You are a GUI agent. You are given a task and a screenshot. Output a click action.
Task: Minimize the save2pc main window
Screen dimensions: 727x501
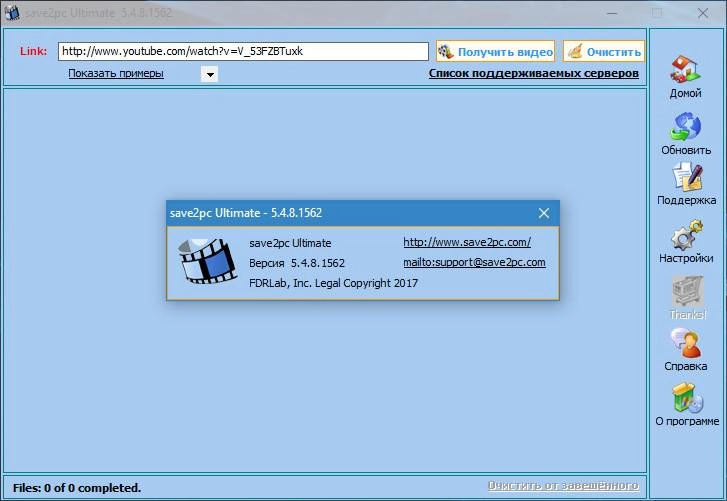tap(612, 13)
